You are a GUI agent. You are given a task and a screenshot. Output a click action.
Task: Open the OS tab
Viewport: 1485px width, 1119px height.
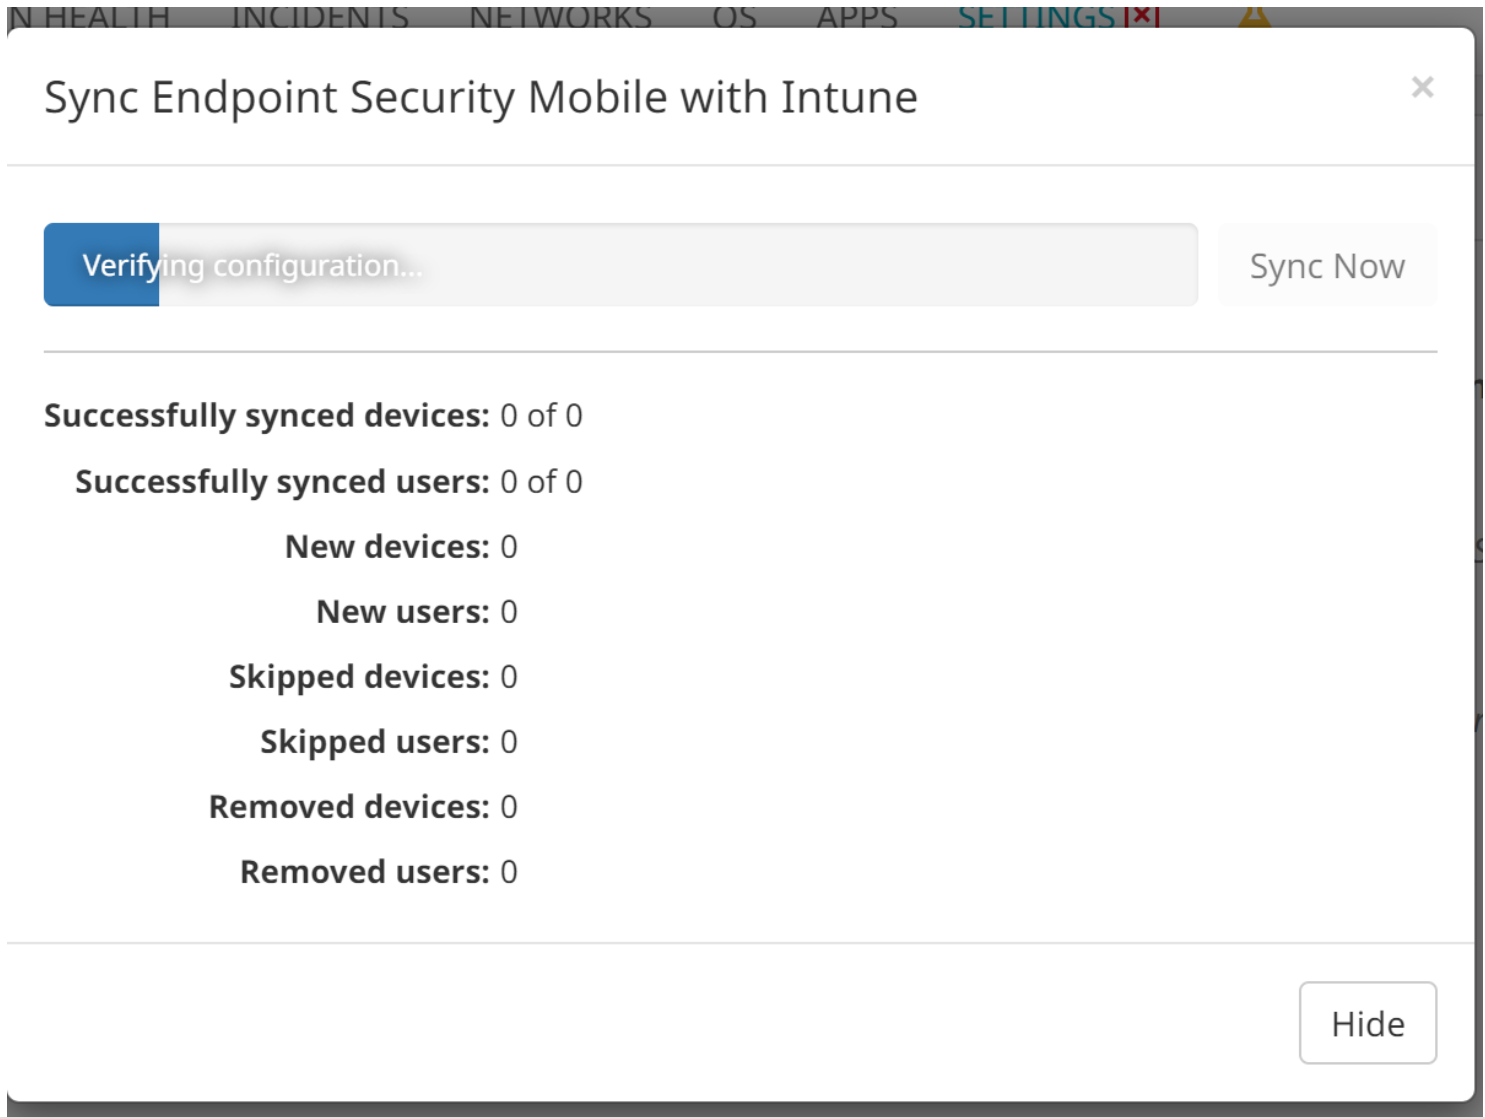[734, 16]
